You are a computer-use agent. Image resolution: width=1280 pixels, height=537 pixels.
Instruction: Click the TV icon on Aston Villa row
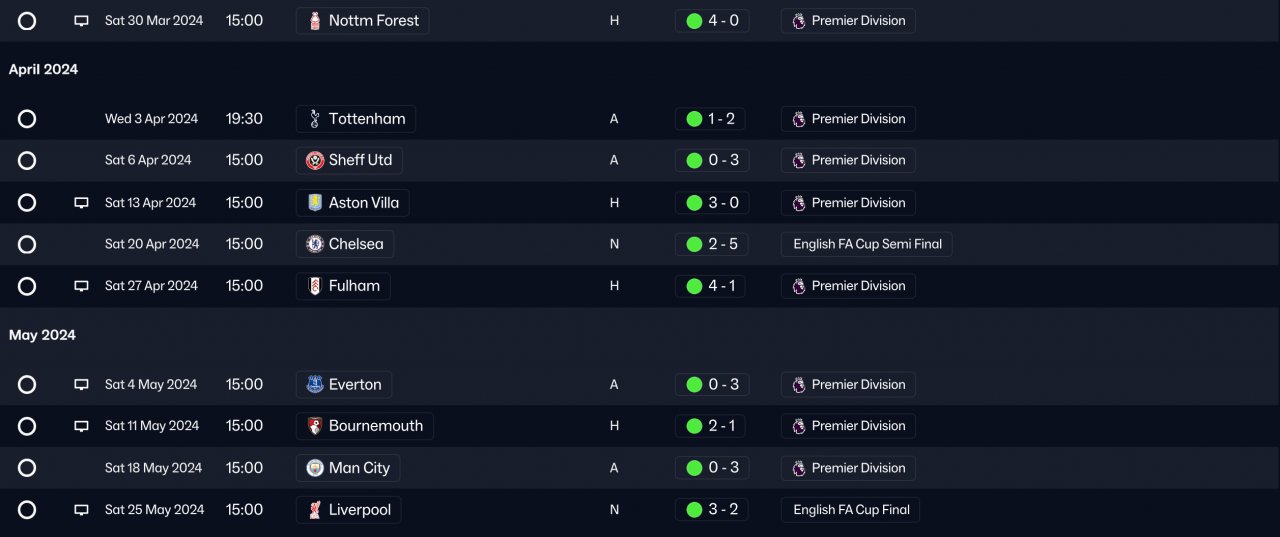pyautogui.click(x=82, y=203)
